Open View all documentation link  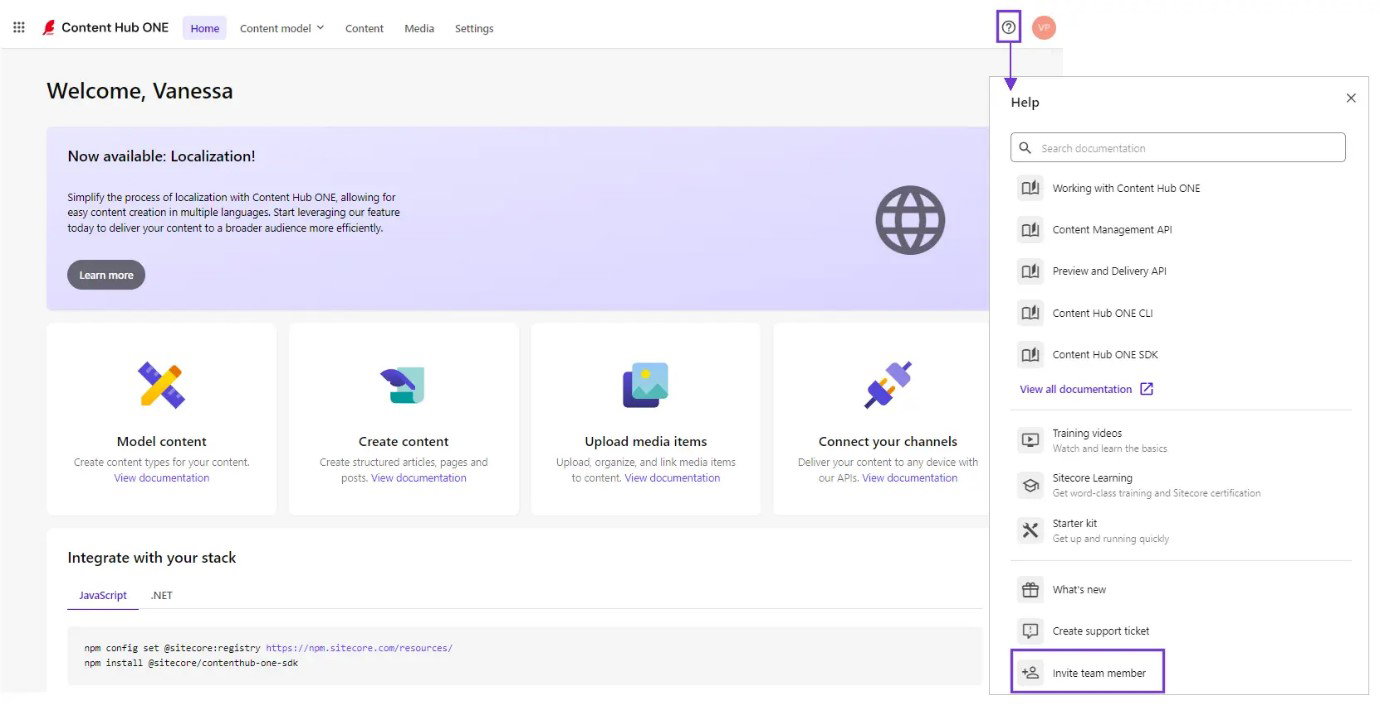(x=1076, y=389)
